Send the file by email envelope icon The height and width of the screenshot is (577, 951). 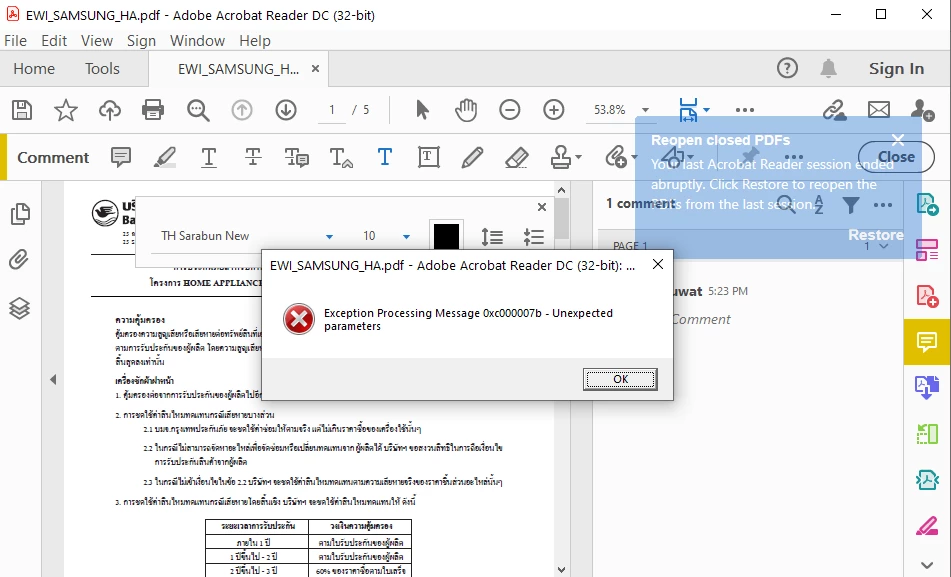(879, 110)
